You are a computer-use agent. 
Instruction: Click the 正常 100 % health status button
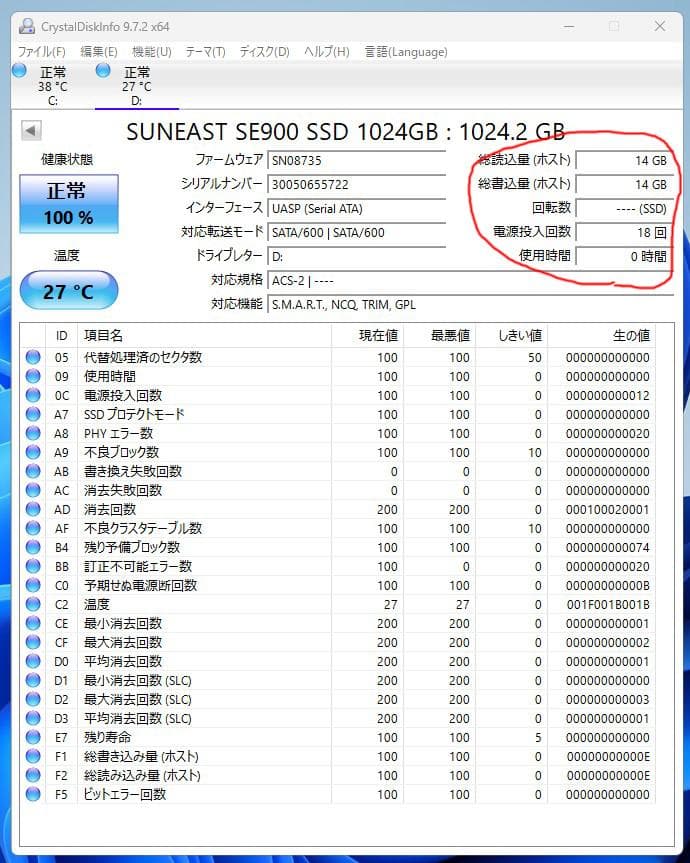point(69,204)
